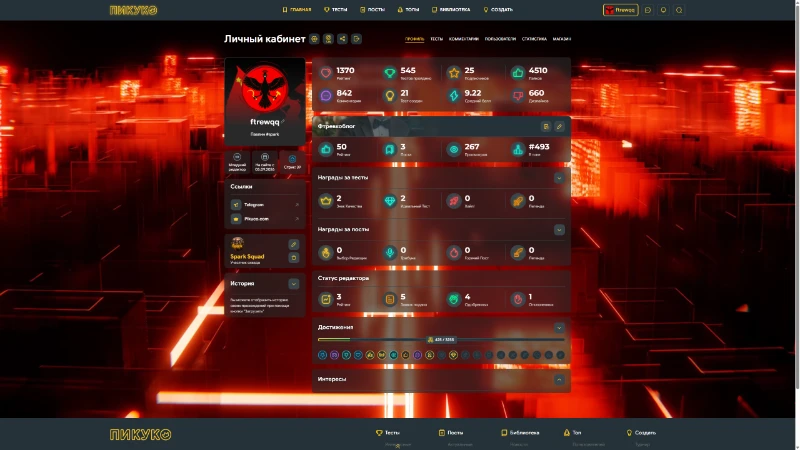The height and width of the screenshot is (450, 800).
Task: Go to ГЛАВНАЯ in the top menu
Action: [297, 10]
